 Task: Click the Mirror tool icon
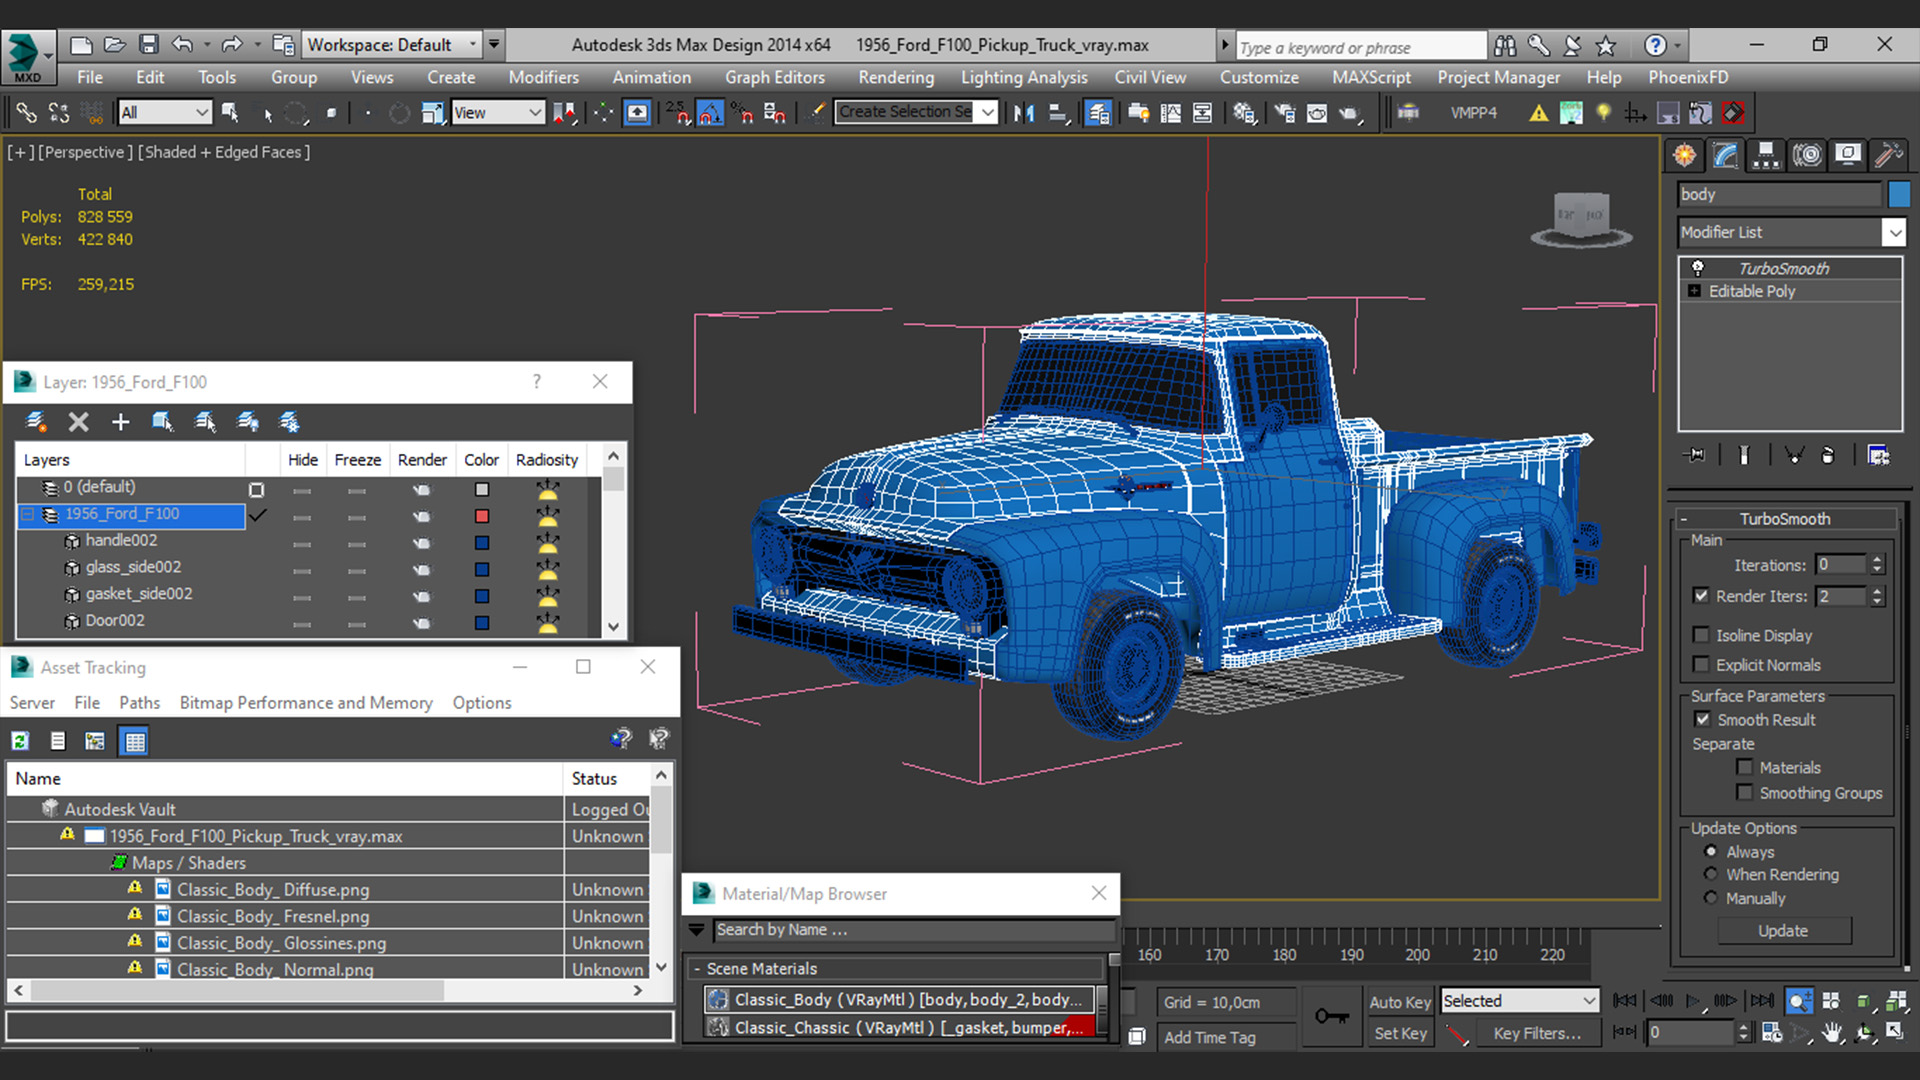(1023, 113)
